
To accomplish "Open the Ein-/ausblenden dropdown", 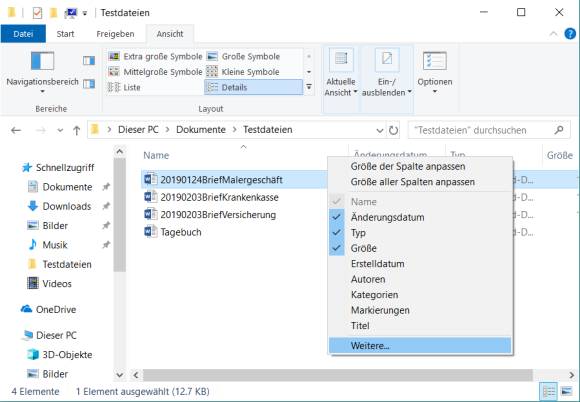I will [387, 73].
